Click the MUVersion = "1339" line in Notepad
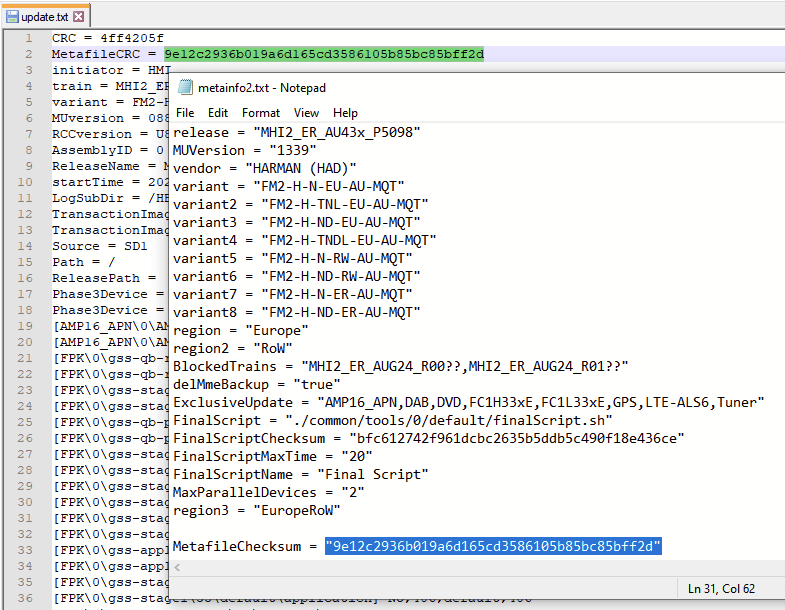This screenshot has width=785, height=610. pos(244,150)
